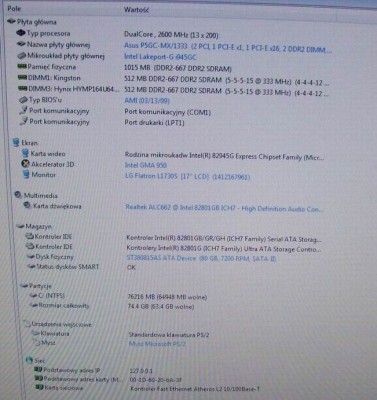Open the Realtek ALC662 audio link
377x400 pixels.
pos(224,208)
